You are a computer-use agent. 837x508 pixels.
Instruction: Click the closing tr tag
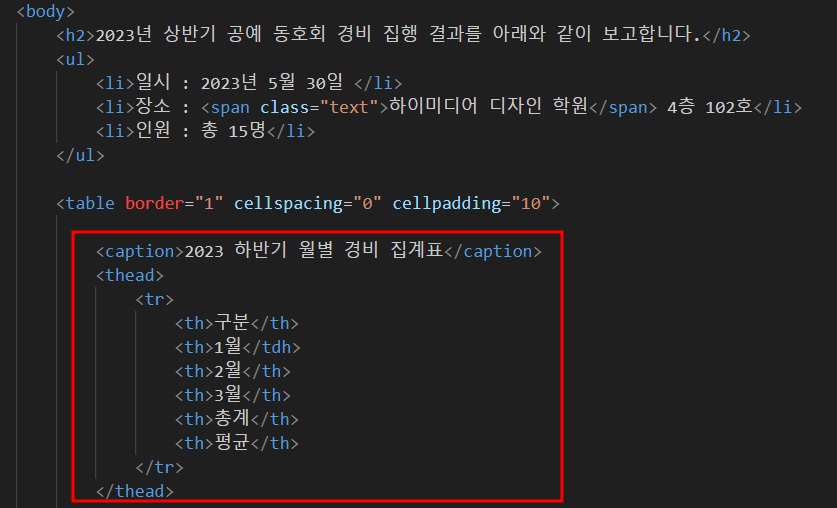coord(159,467)
